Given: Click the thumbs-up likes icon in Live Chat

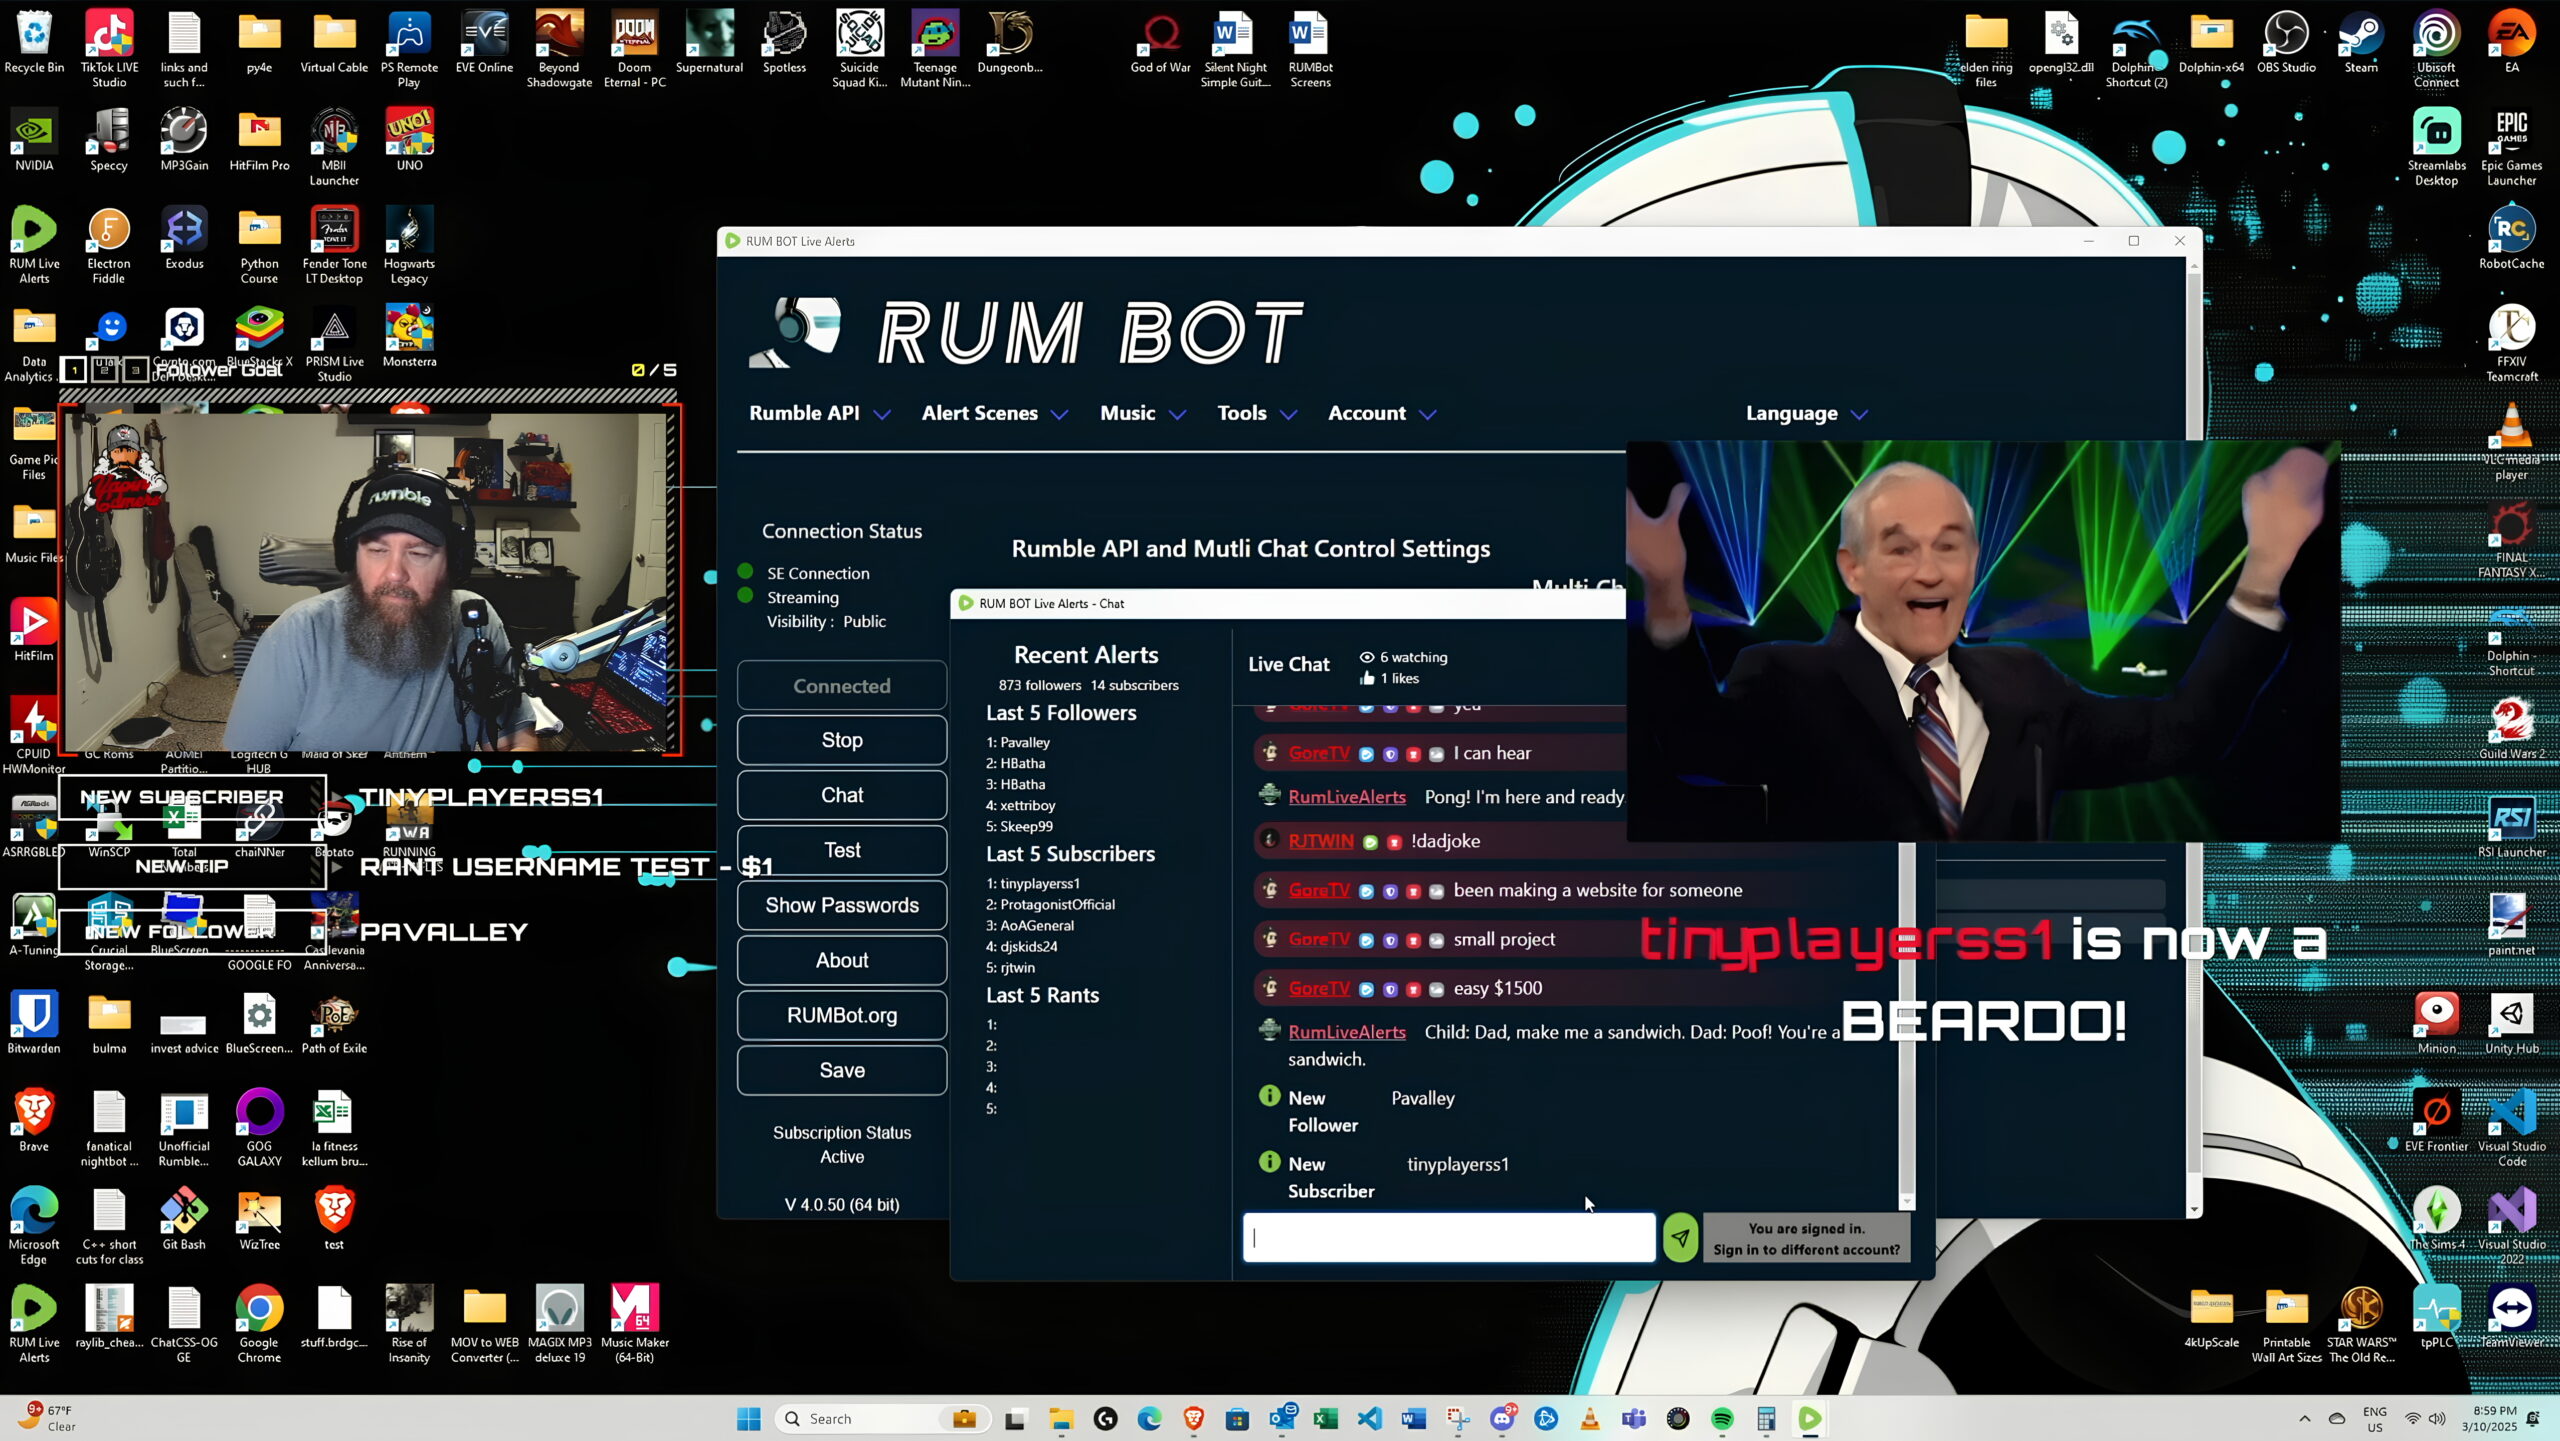Looking at the screenshot, I should click(x=1367, y=678).
